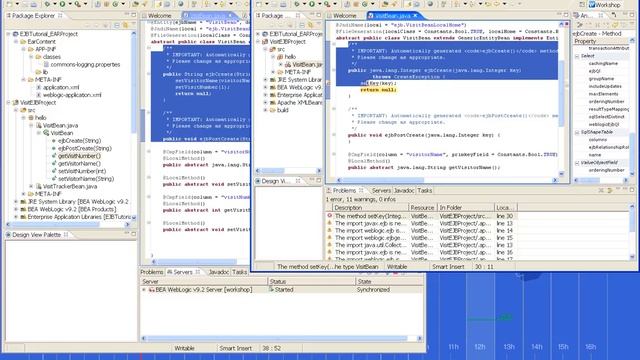Click the 'line 30' cell in Problems
The height and width of the screenshot is (360, 640).
coord(505,216)
